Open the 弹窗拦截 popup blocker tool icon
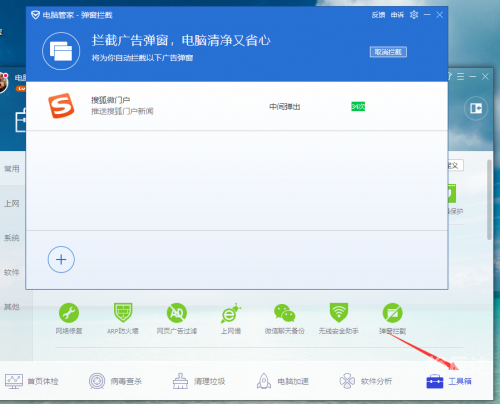500x404 pixels. coord(393,313)
